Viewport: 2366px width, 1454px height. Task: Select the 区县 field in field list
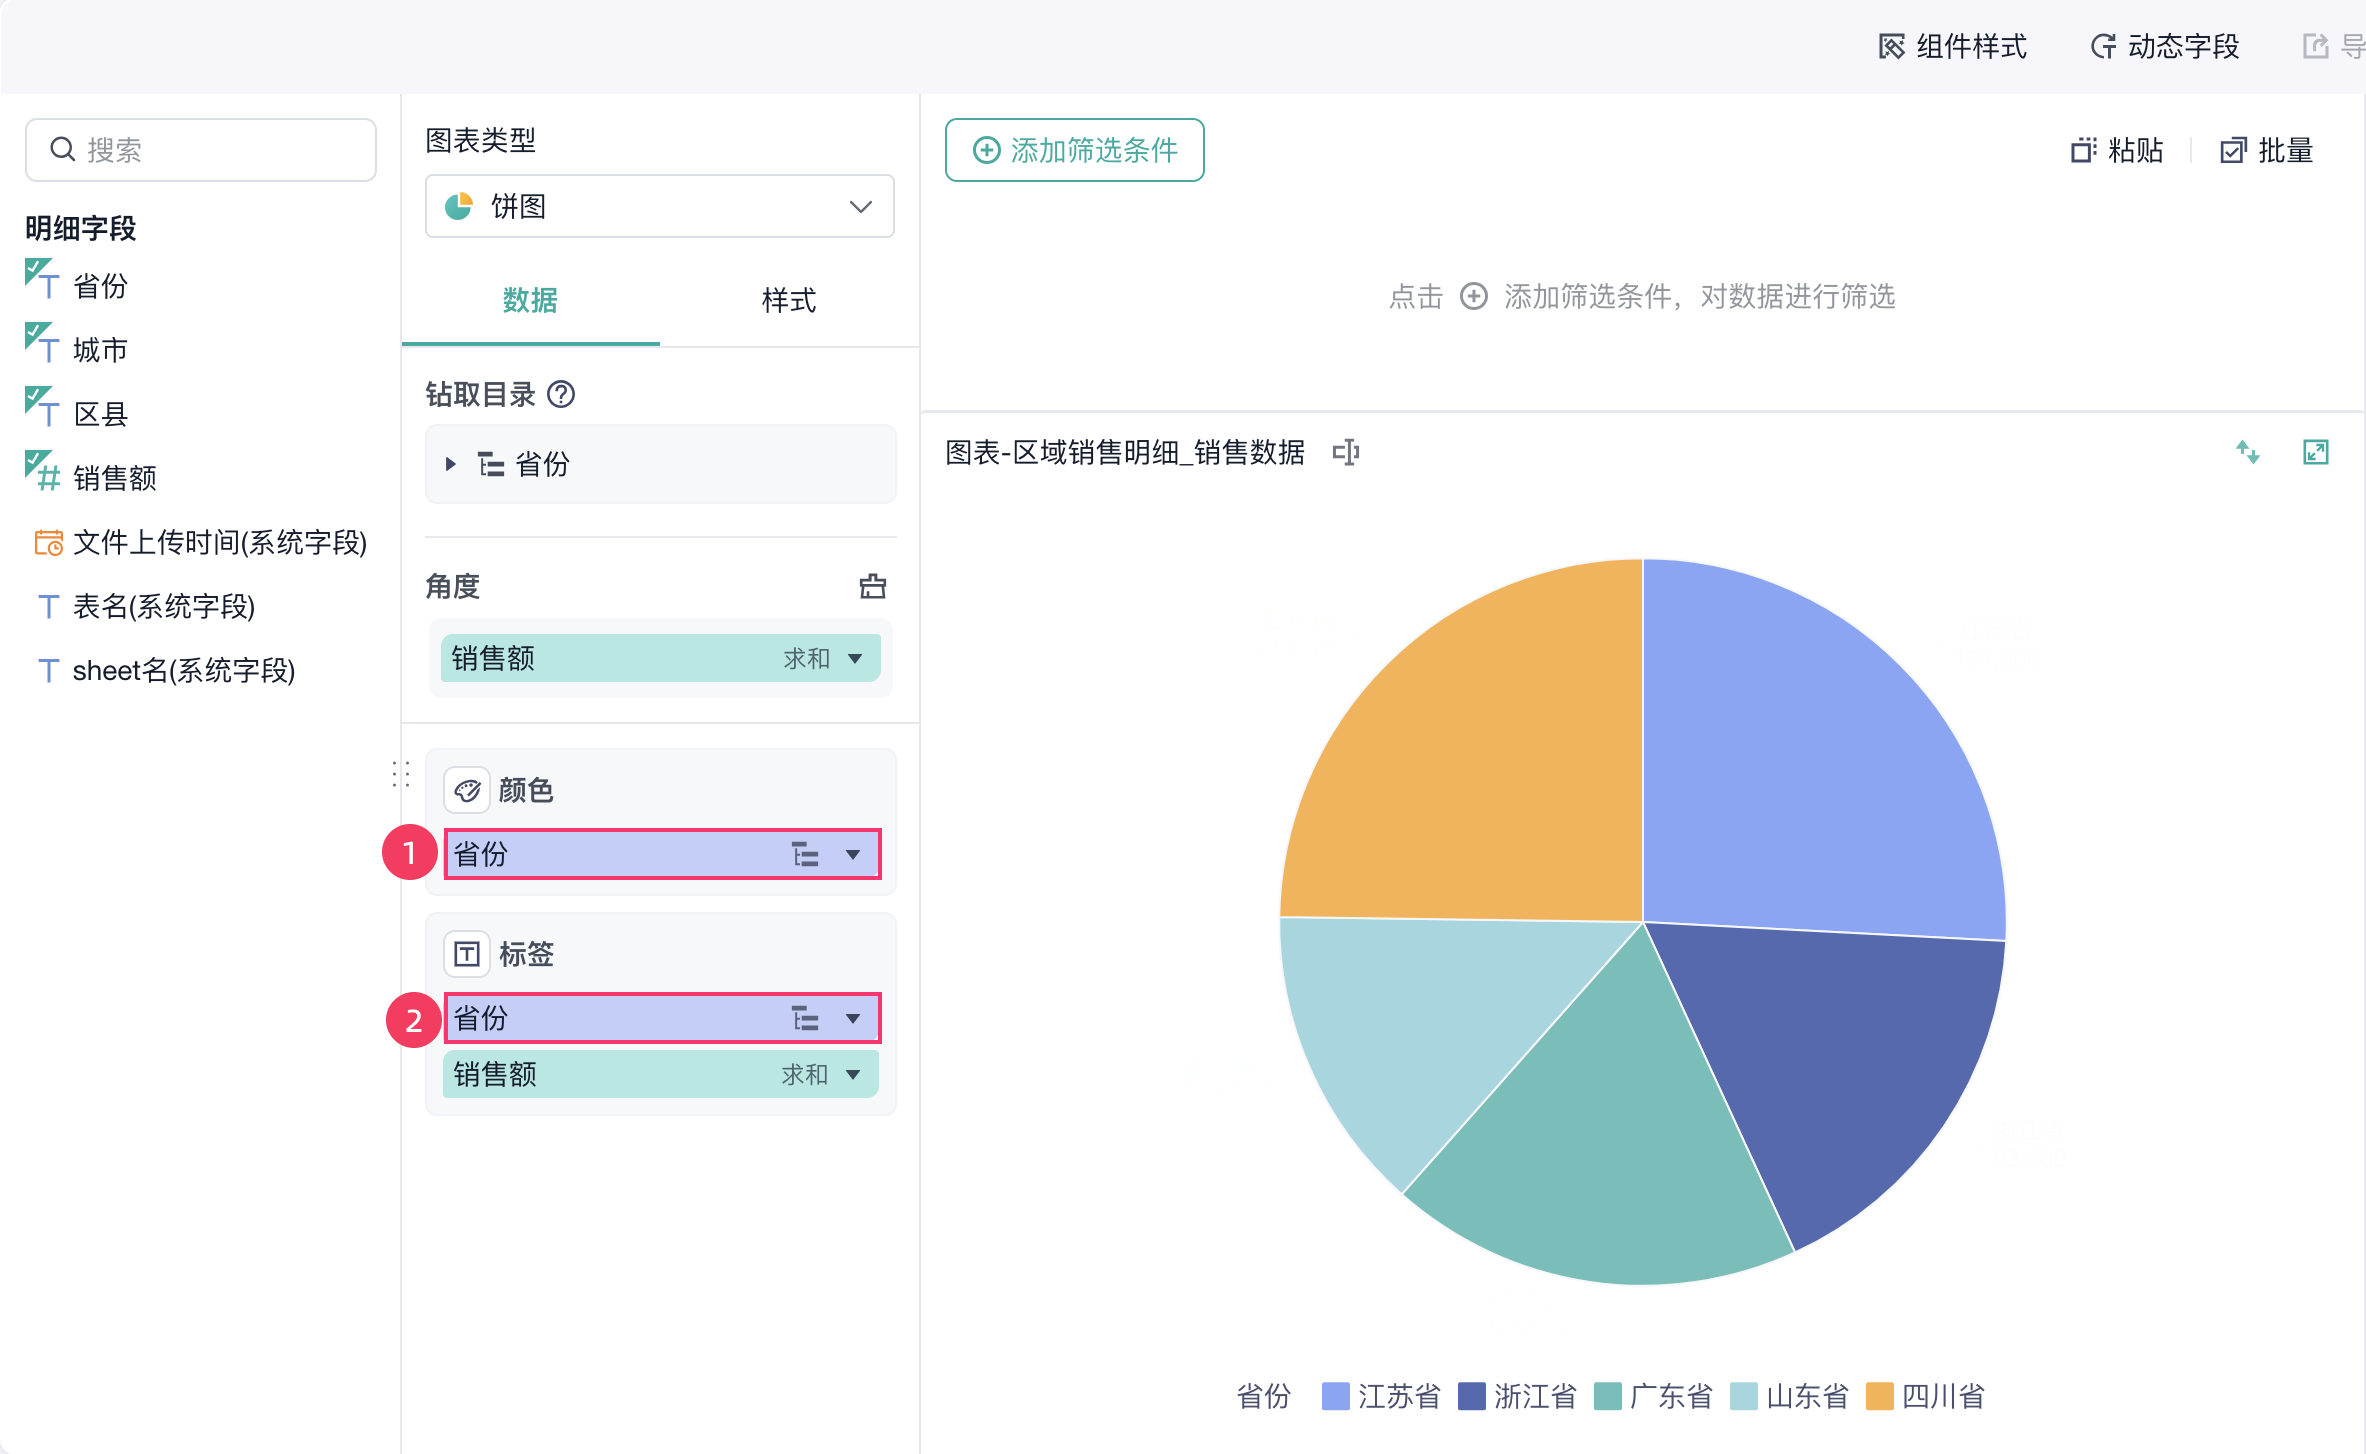100,414
